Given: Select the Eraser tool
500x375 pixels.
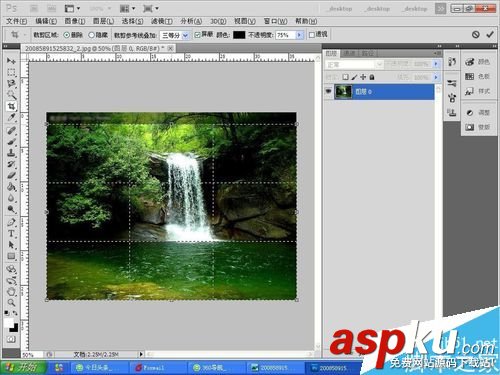Looking at the screenshot, I should [x=11, y=176].
